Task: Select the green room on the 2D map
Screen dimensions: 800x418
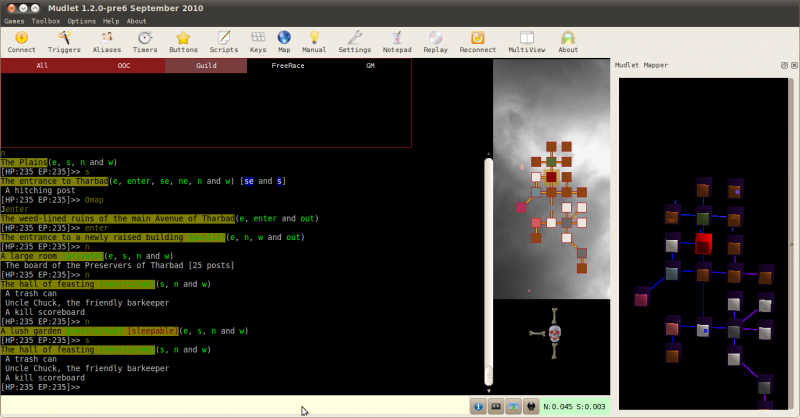Action: (x=551, y=162)
